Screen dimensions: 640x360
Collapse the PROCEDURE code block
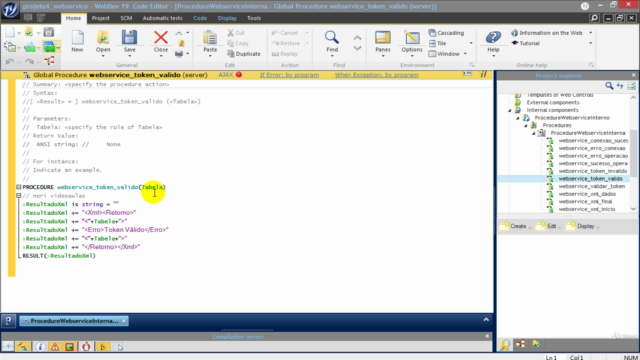18,187
